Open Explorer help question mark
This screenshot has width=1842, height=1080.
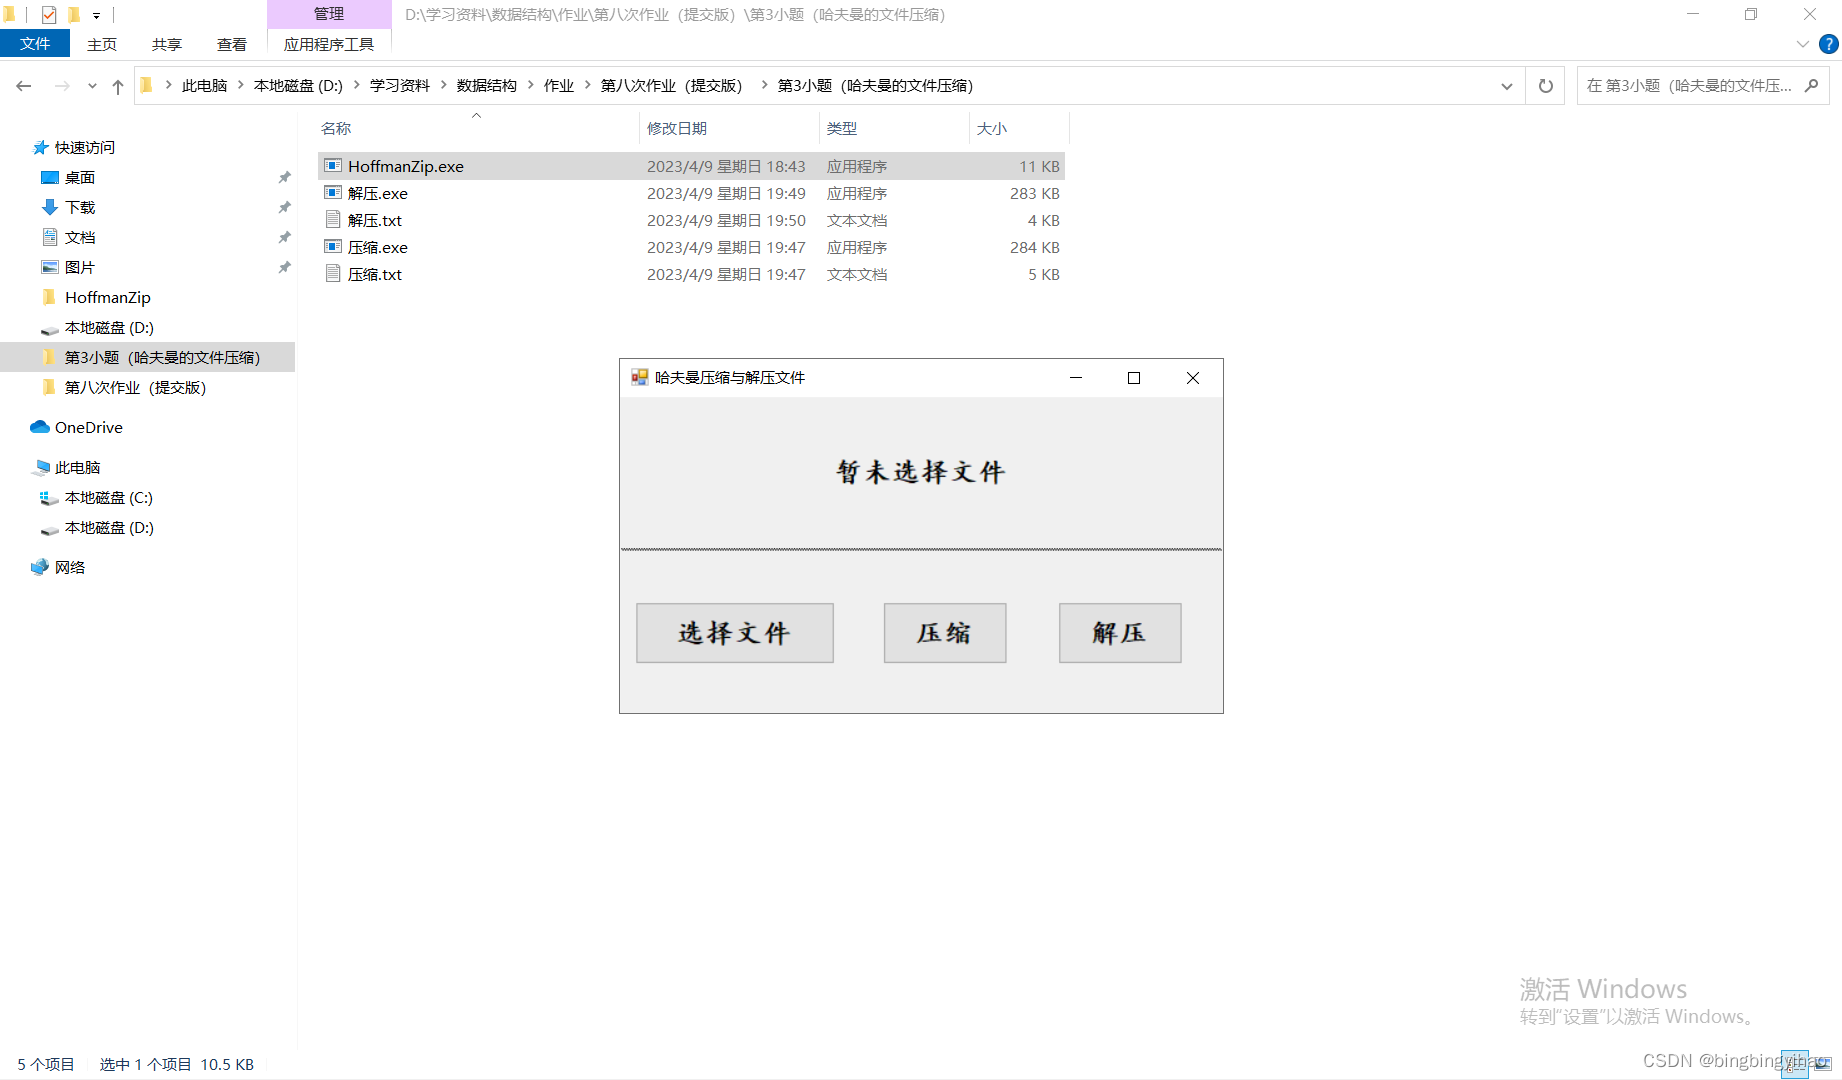point(1828,44)
